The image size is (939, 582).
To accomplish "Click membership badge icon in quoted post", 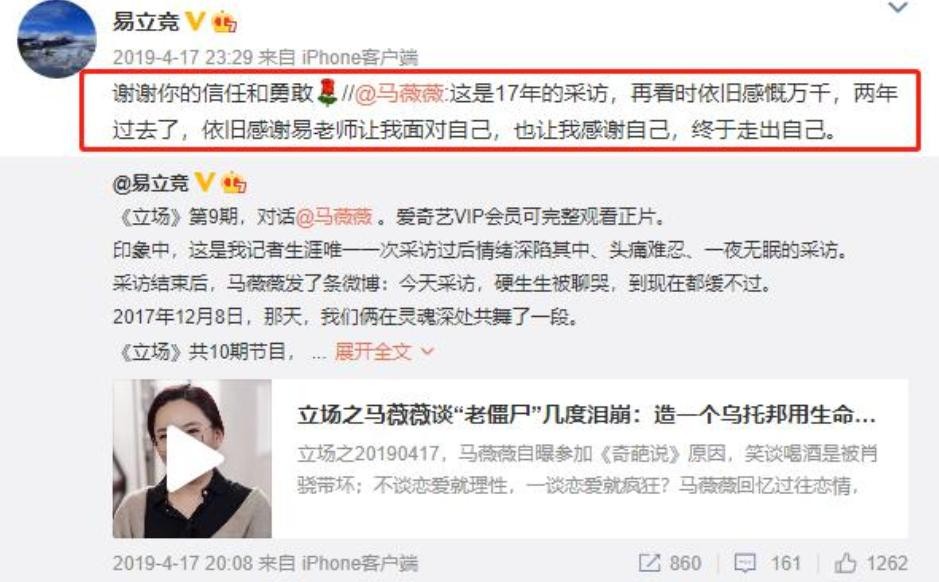I will coord(234,182).
